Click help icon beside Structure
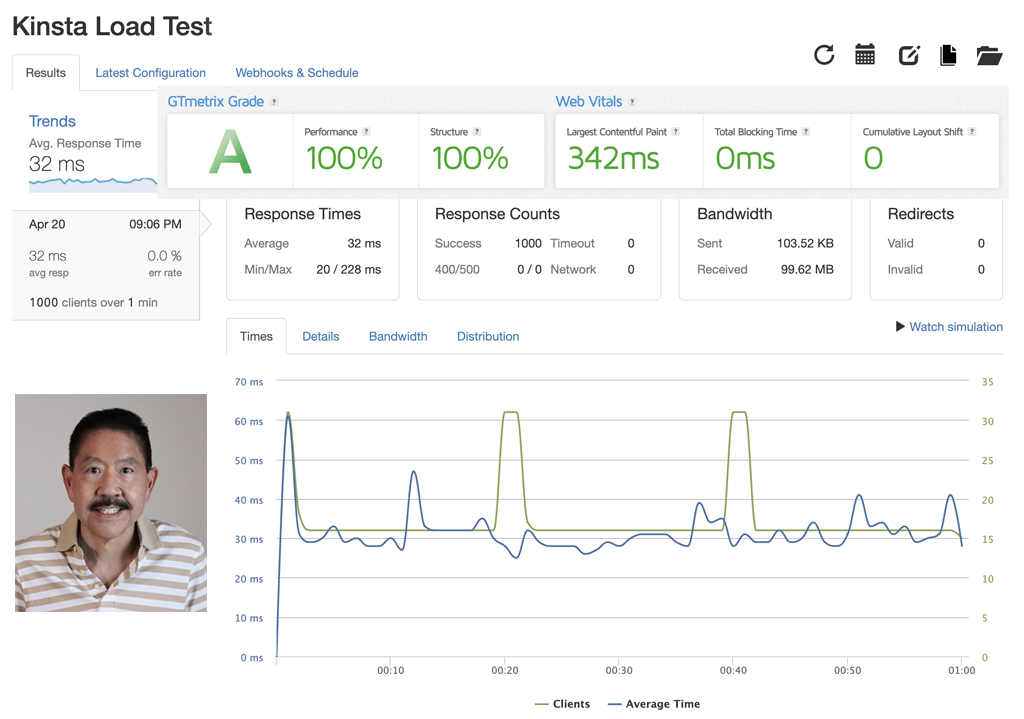The image size is (1024, 719). click(477, 131)
